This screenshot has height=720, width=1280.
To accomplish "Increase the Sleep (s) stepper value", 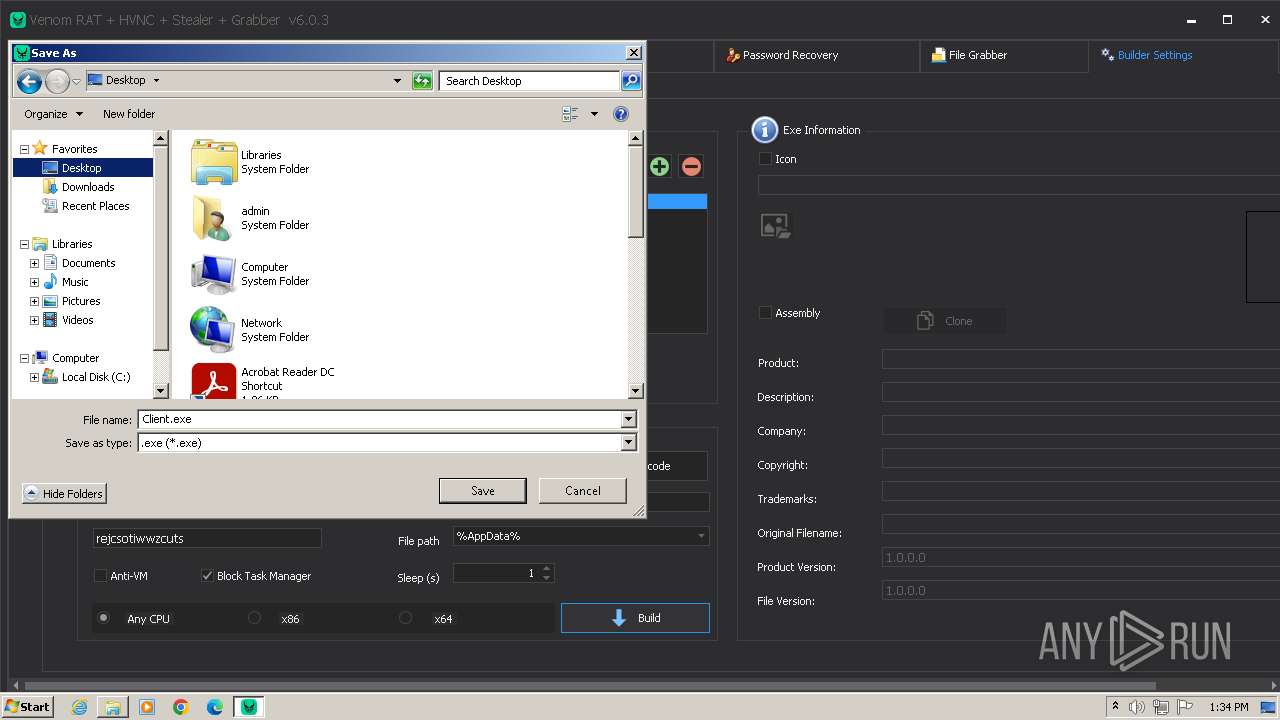I will click(x=546, y=569).
